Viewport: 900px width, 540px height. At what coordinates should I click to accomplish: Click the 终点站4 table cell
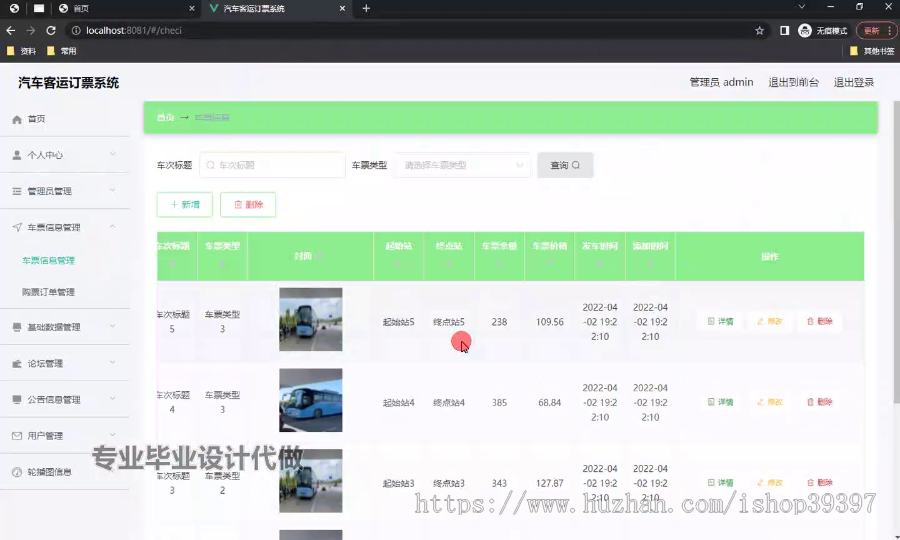pos(449,403)
